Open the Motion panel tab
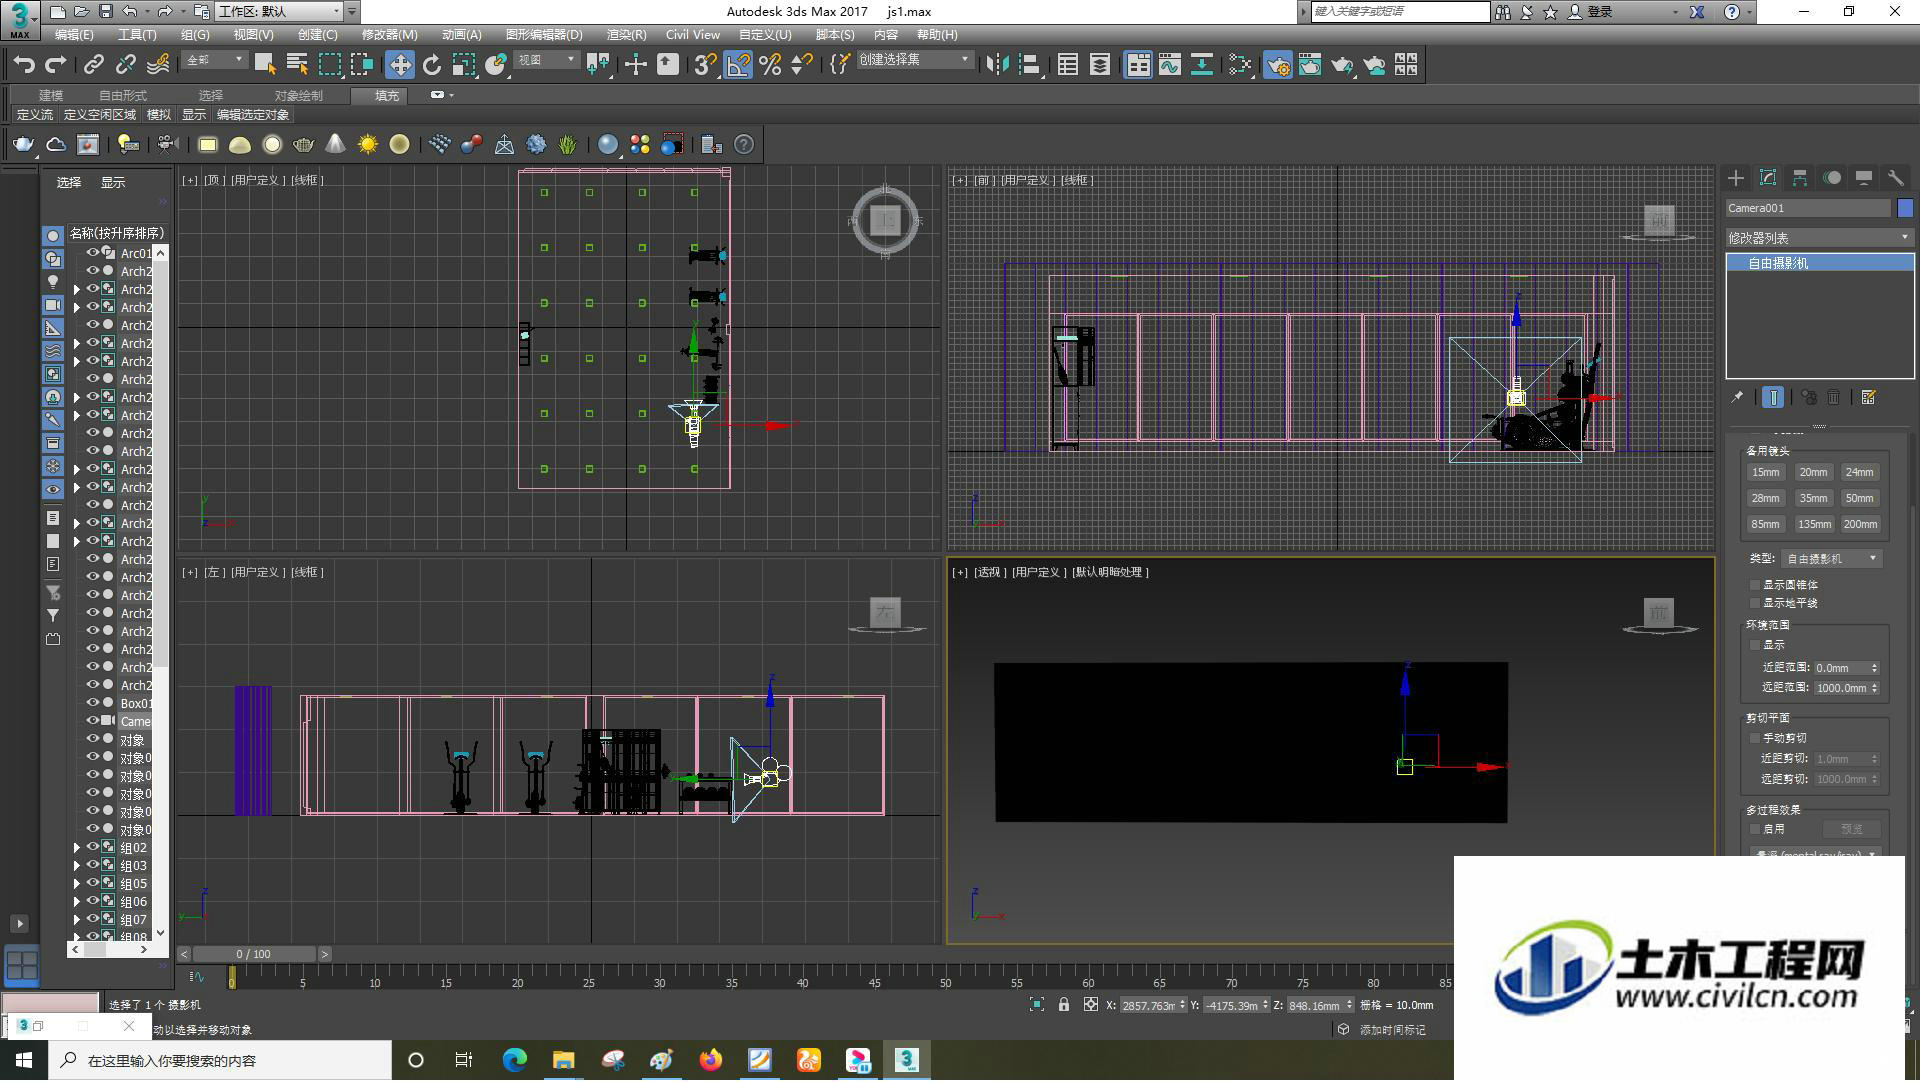The width and height of the screenshot is (1920, 1082). click(1832, 178)
